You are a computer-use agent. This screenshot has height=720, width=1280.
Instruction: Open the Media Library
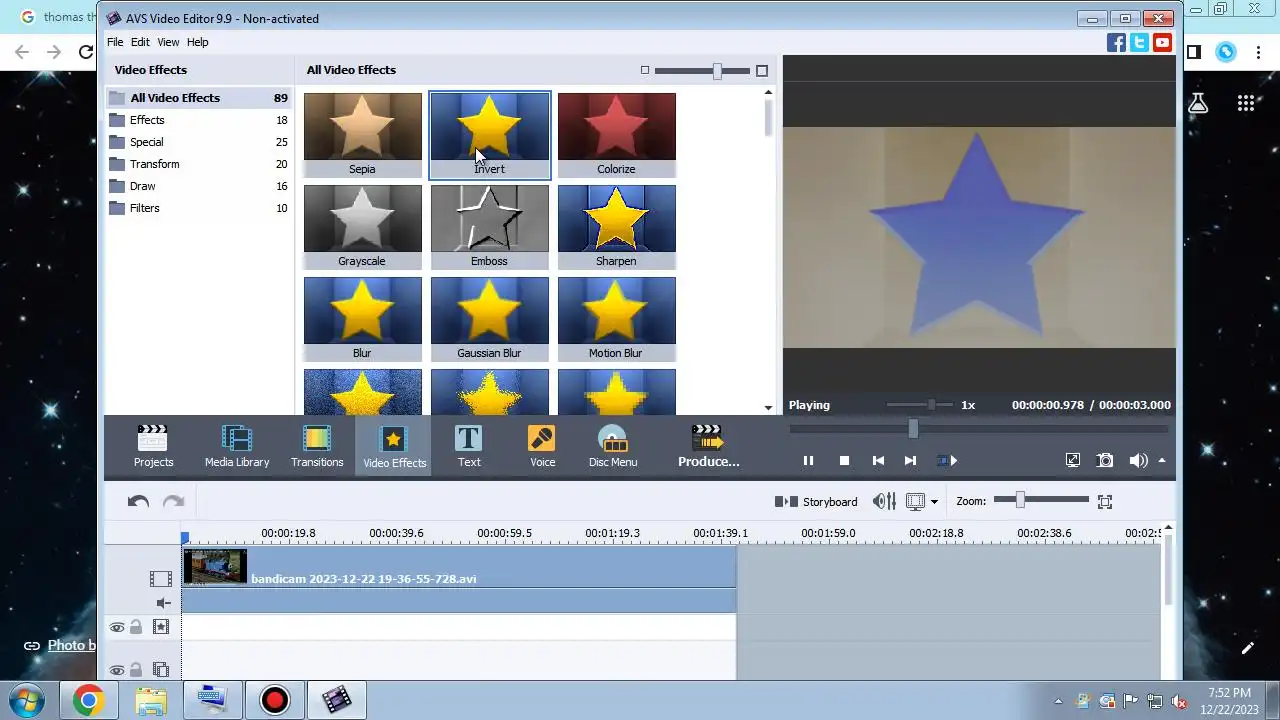click(x=237, y=446)
